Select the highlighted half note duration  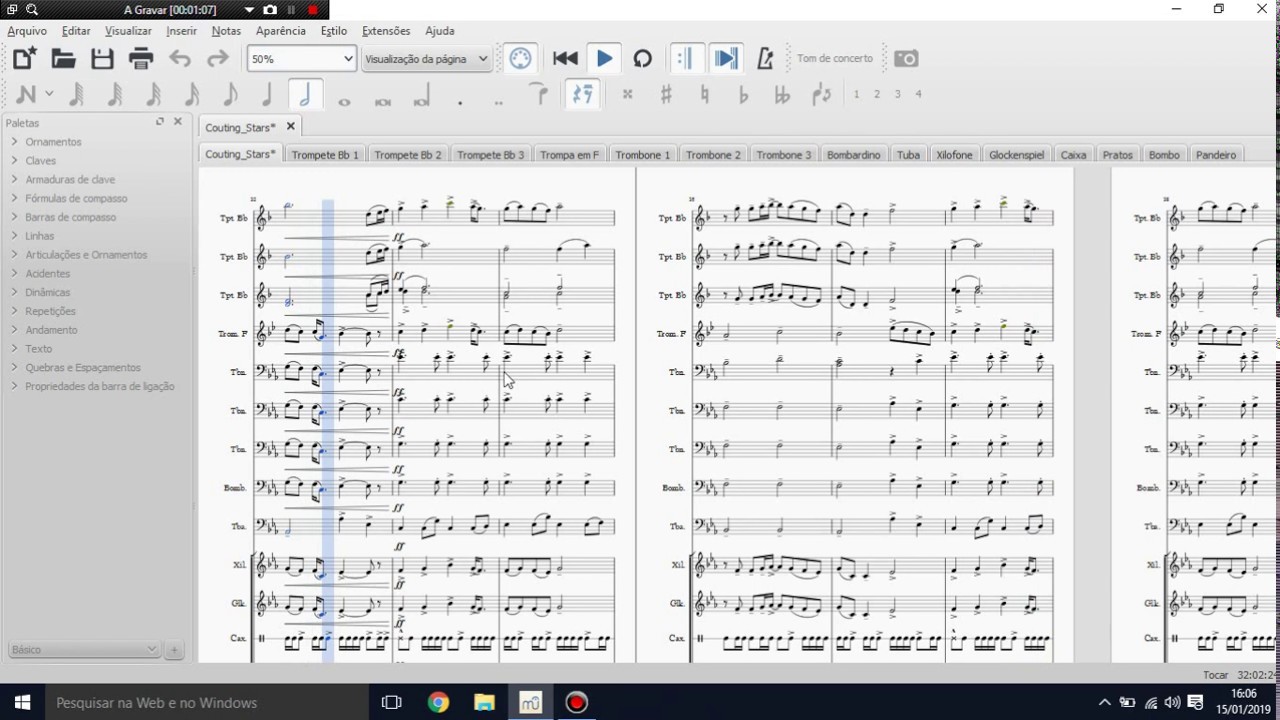[x=305, y=94]
